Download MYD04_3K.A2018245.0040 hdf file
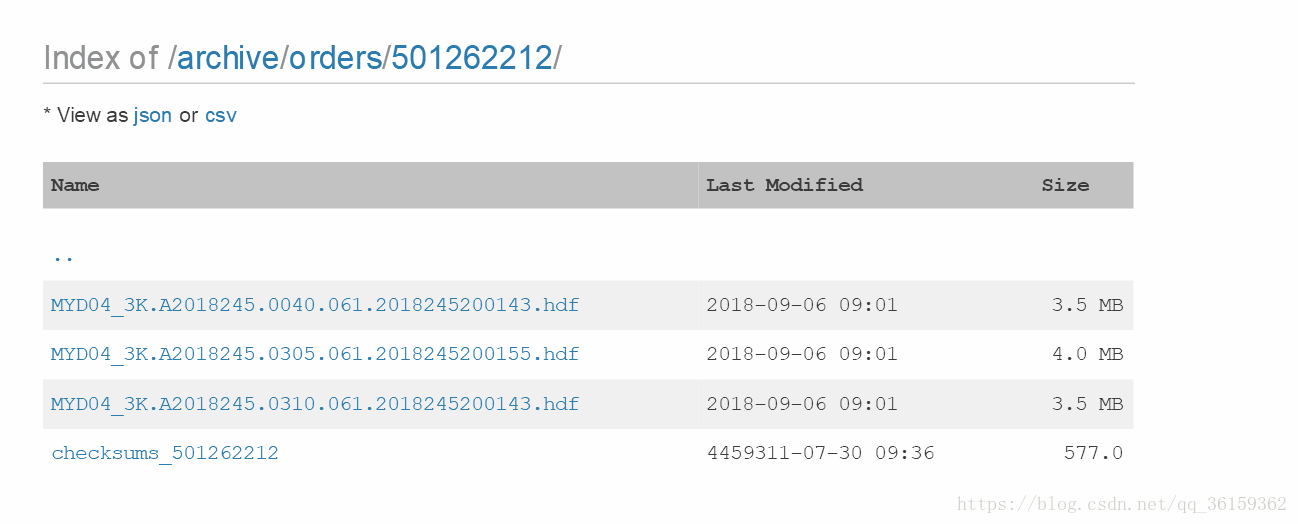The image size is (1298, 524). [315, 305]
